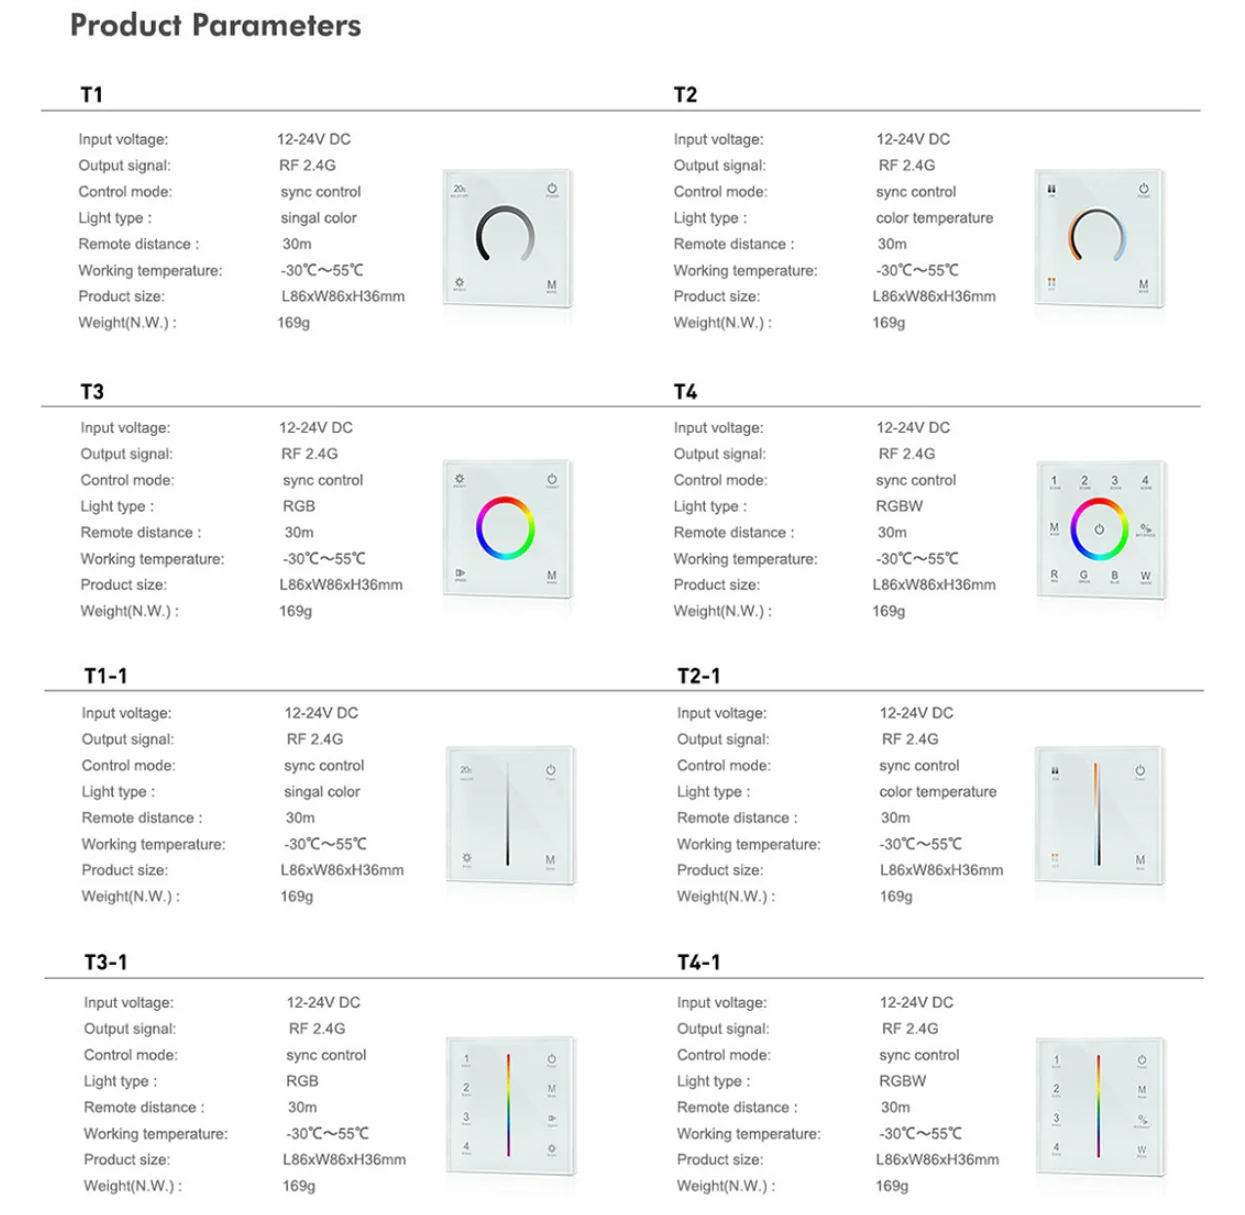The height and width of the screenshot is (1215, 1245).
Task: Tap the brightness sun icon on T1 panel
Action: pyautogui.click(x=459, y=283)
